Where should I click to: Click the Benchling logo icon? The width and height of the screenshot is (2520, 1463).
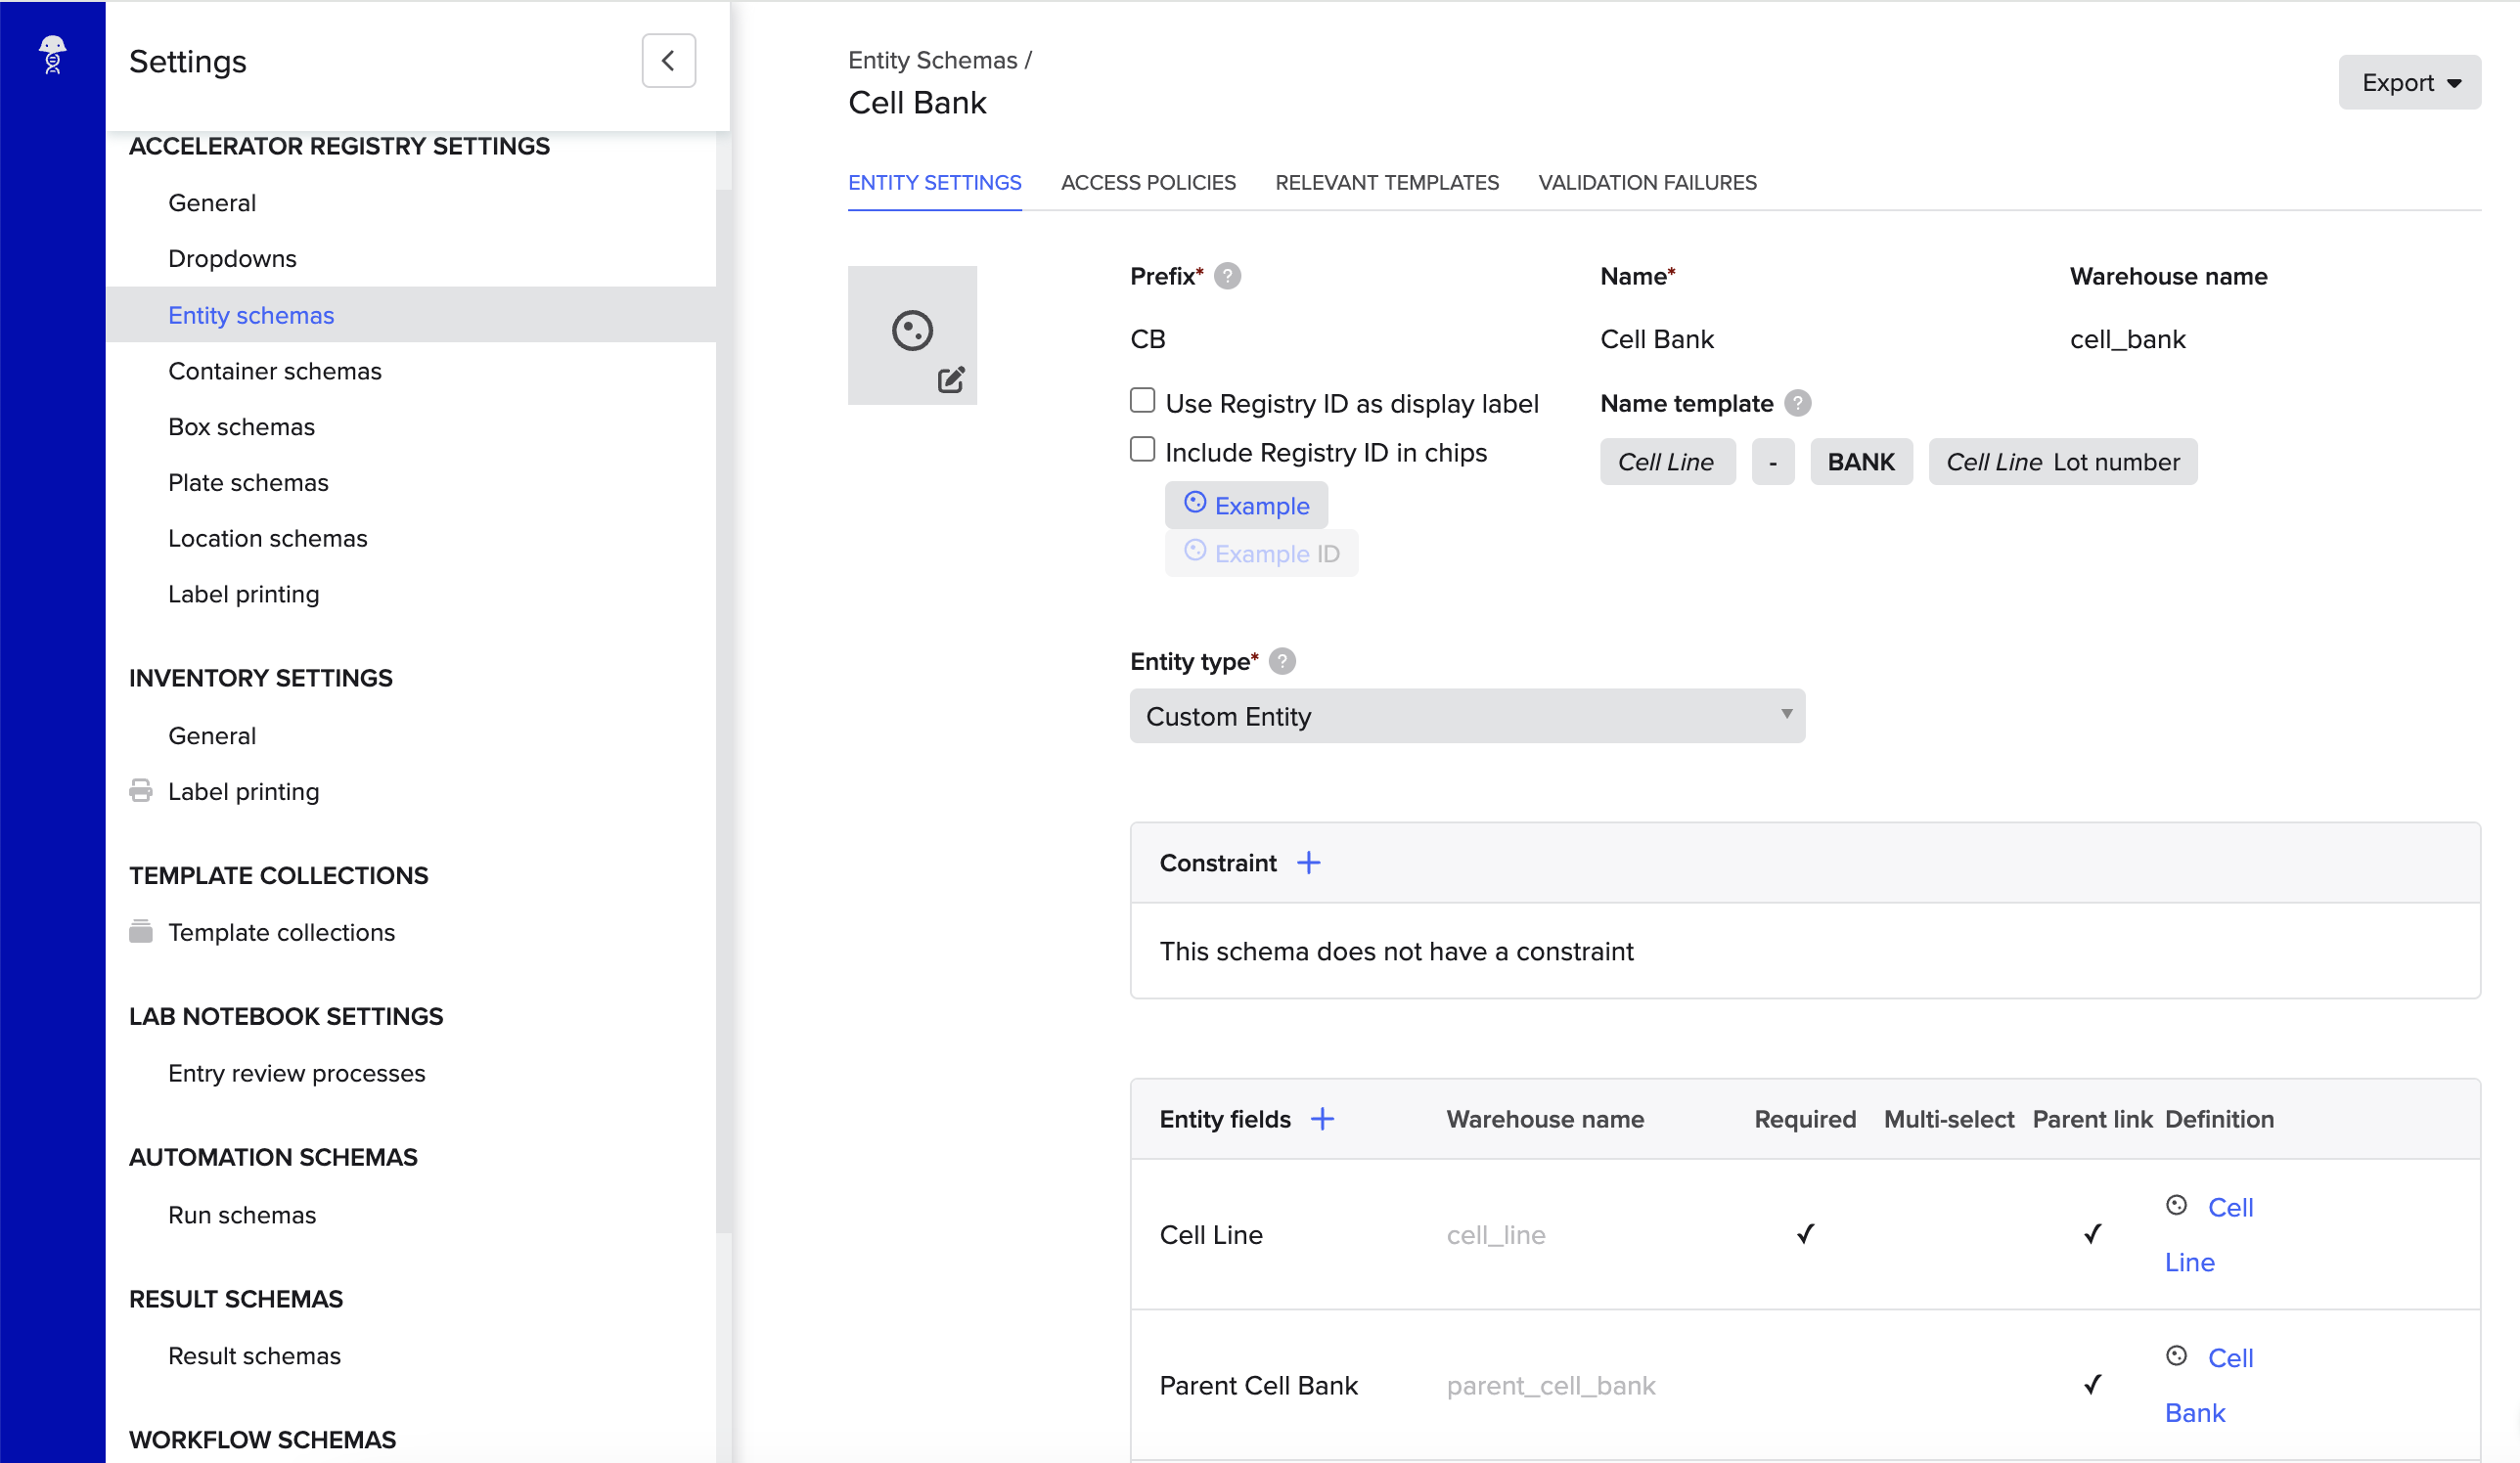click(x=52, y=55)
